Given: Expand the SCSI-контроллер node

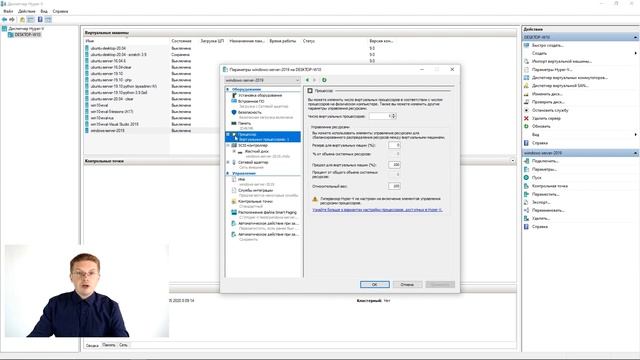Looking at the screenshot, I should [x=228, y=145].
